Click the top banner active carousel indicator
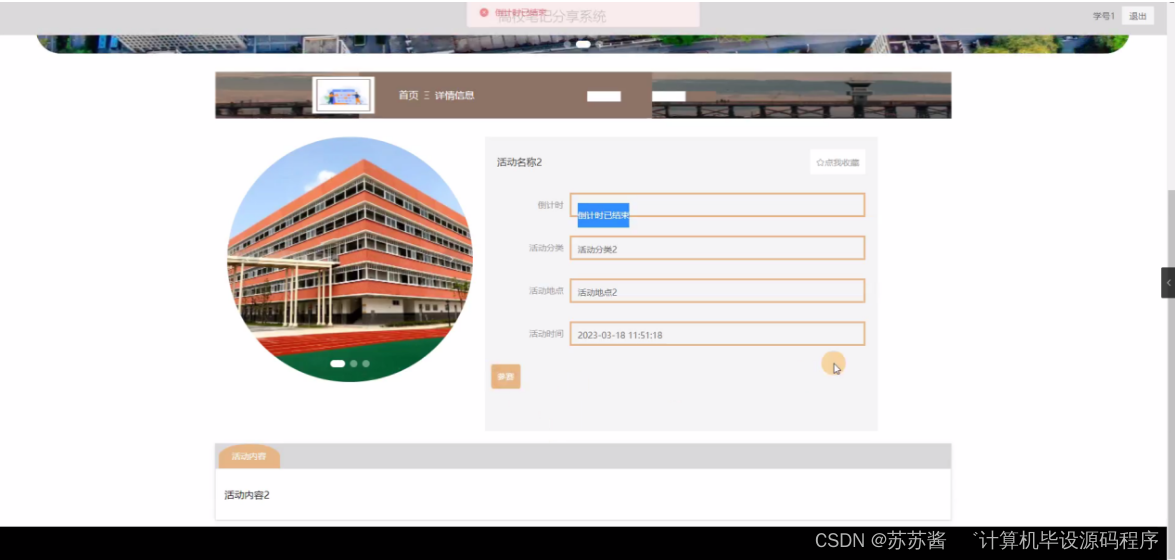 coord(583,44)
